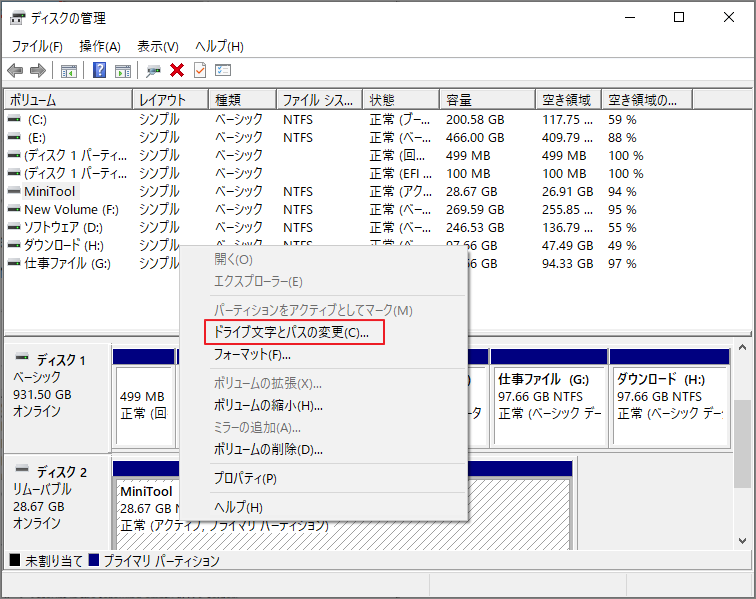
Task: Choose ボリュームの縮小(H)... from context menu
Action: [268, 406]
